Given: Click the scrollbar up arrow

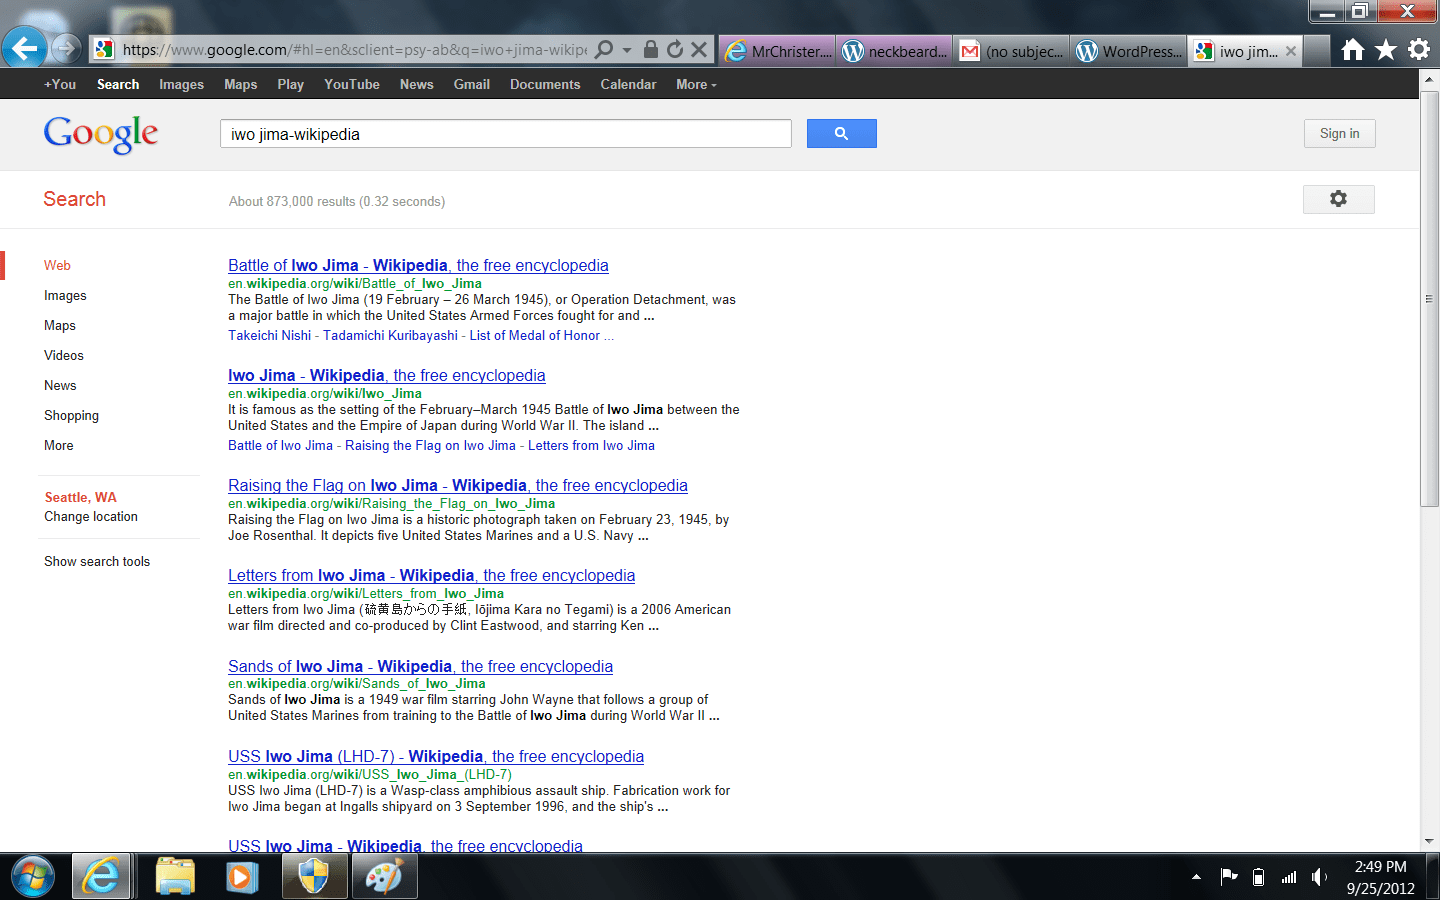Looking at the screenshot, I should tap(1429, 78).
